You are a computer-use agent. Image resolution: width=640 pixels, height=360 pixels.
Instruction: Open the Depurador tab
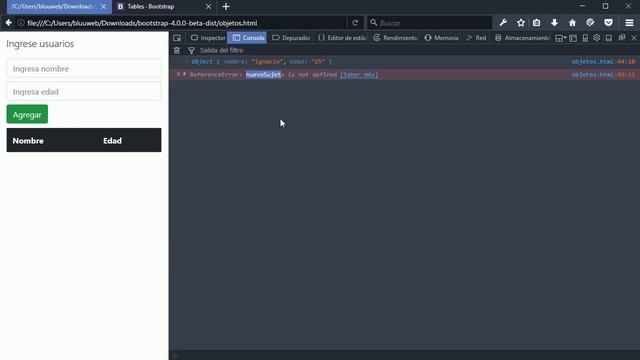pyautogui.click(x=291, y=38)
